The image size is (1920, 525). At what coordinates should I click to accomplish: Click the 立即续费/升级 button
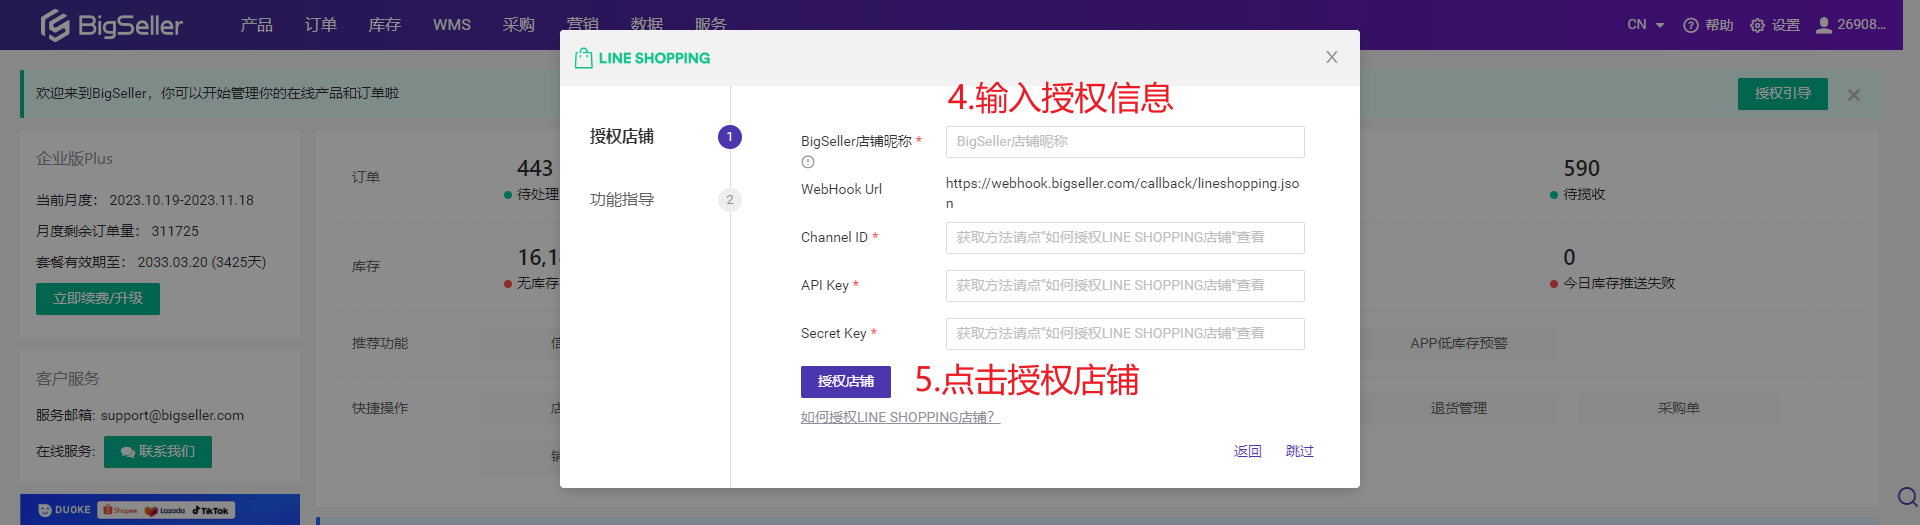tap(98, 299)
